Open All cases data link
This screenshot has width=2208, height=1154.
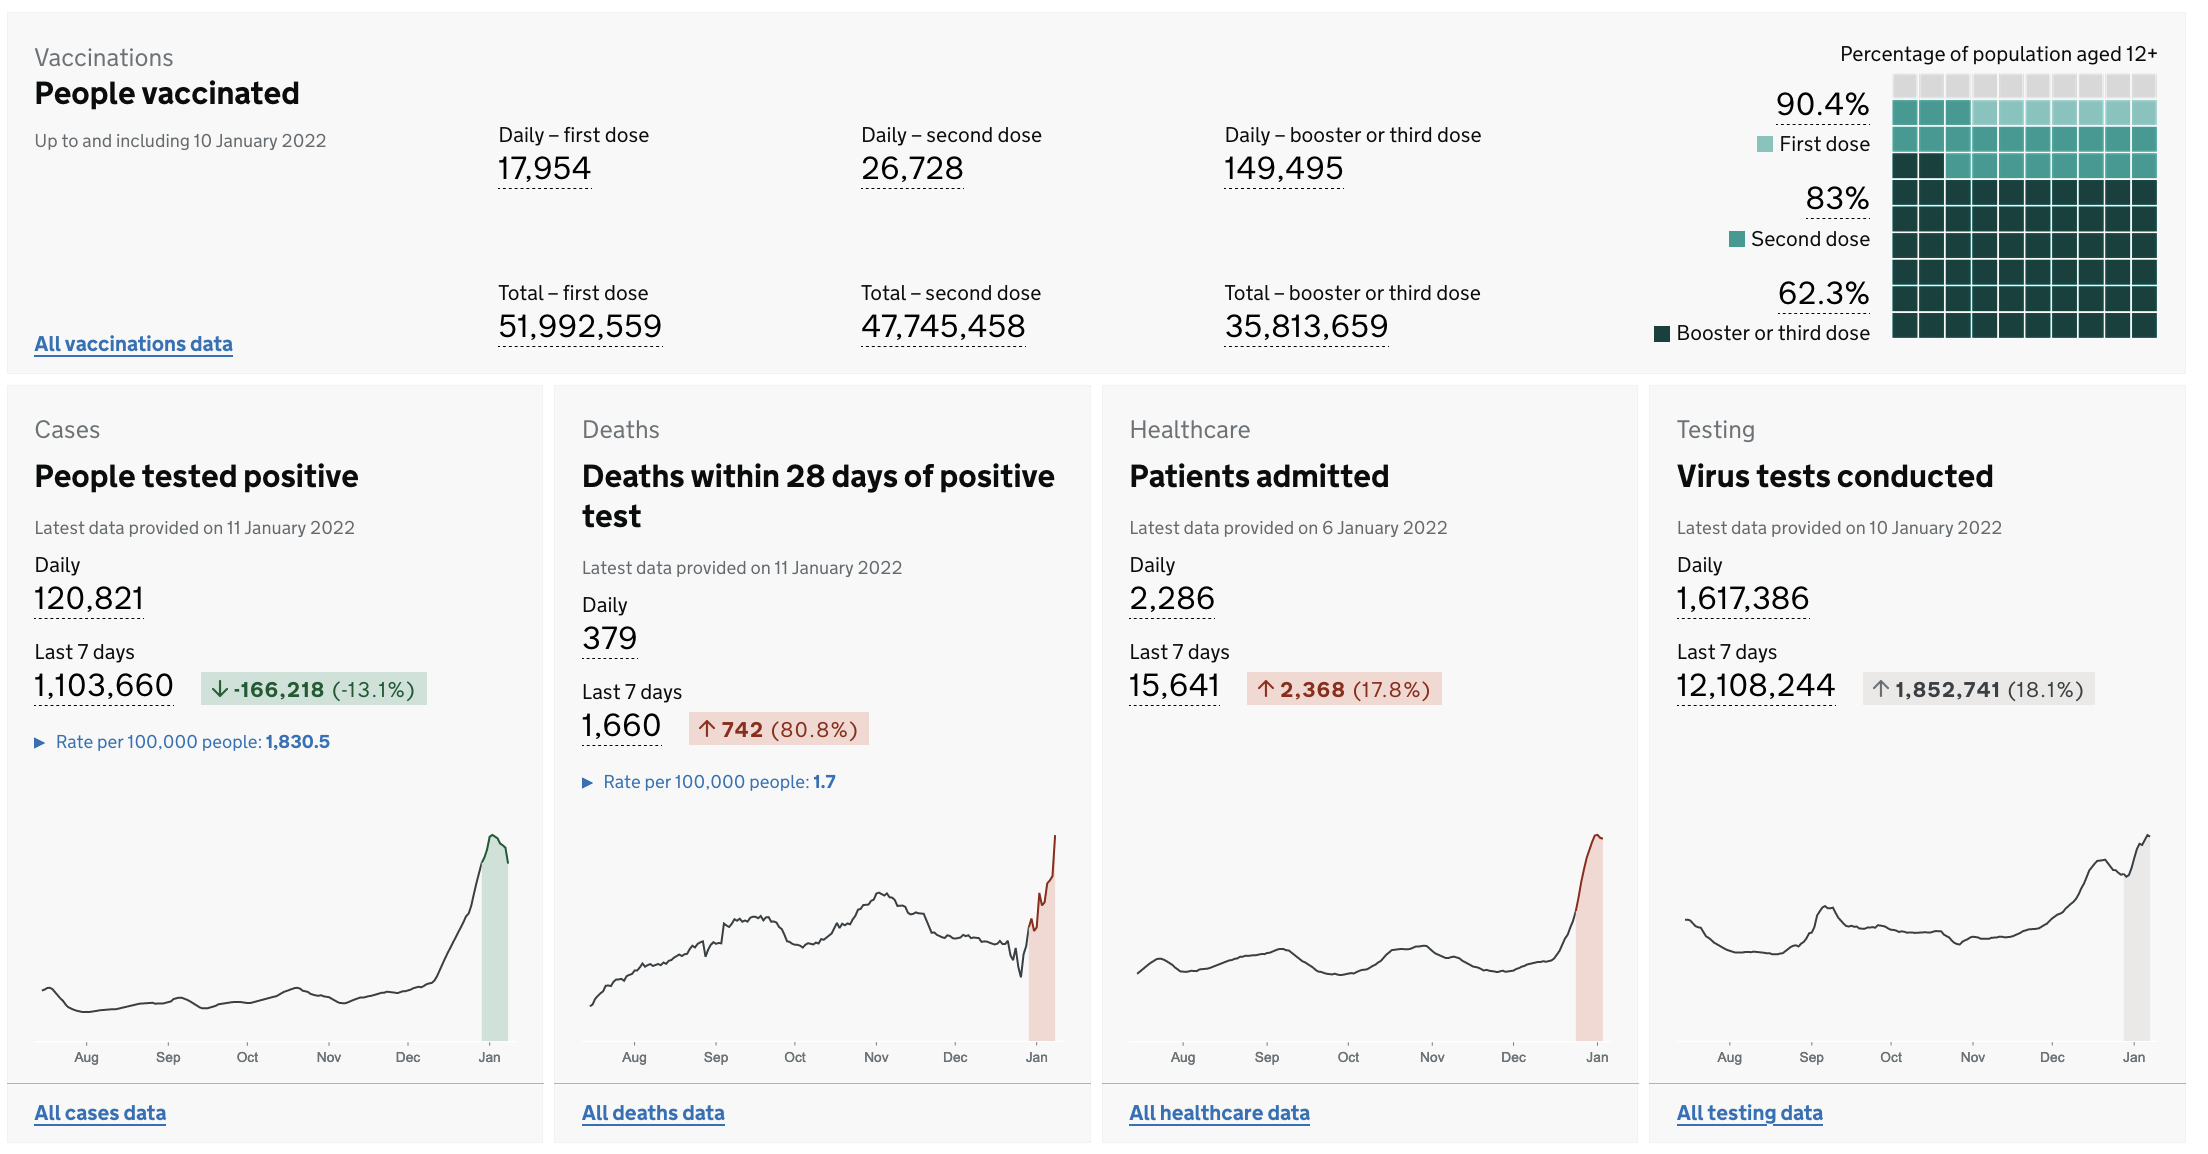(x=100, y=1113)
